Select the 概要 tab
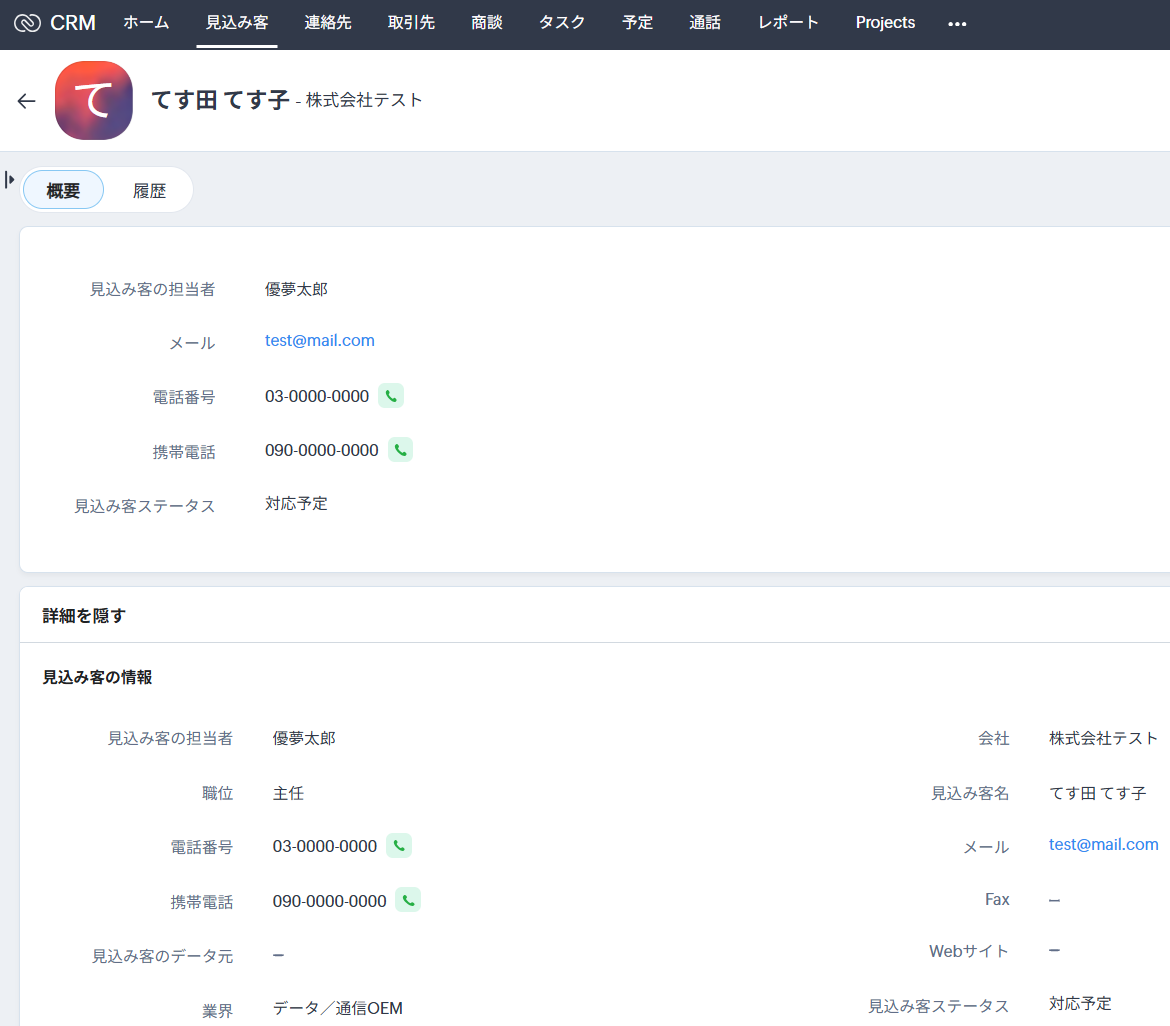This screenshot has width=1170, height=1026. pos(63,190)
